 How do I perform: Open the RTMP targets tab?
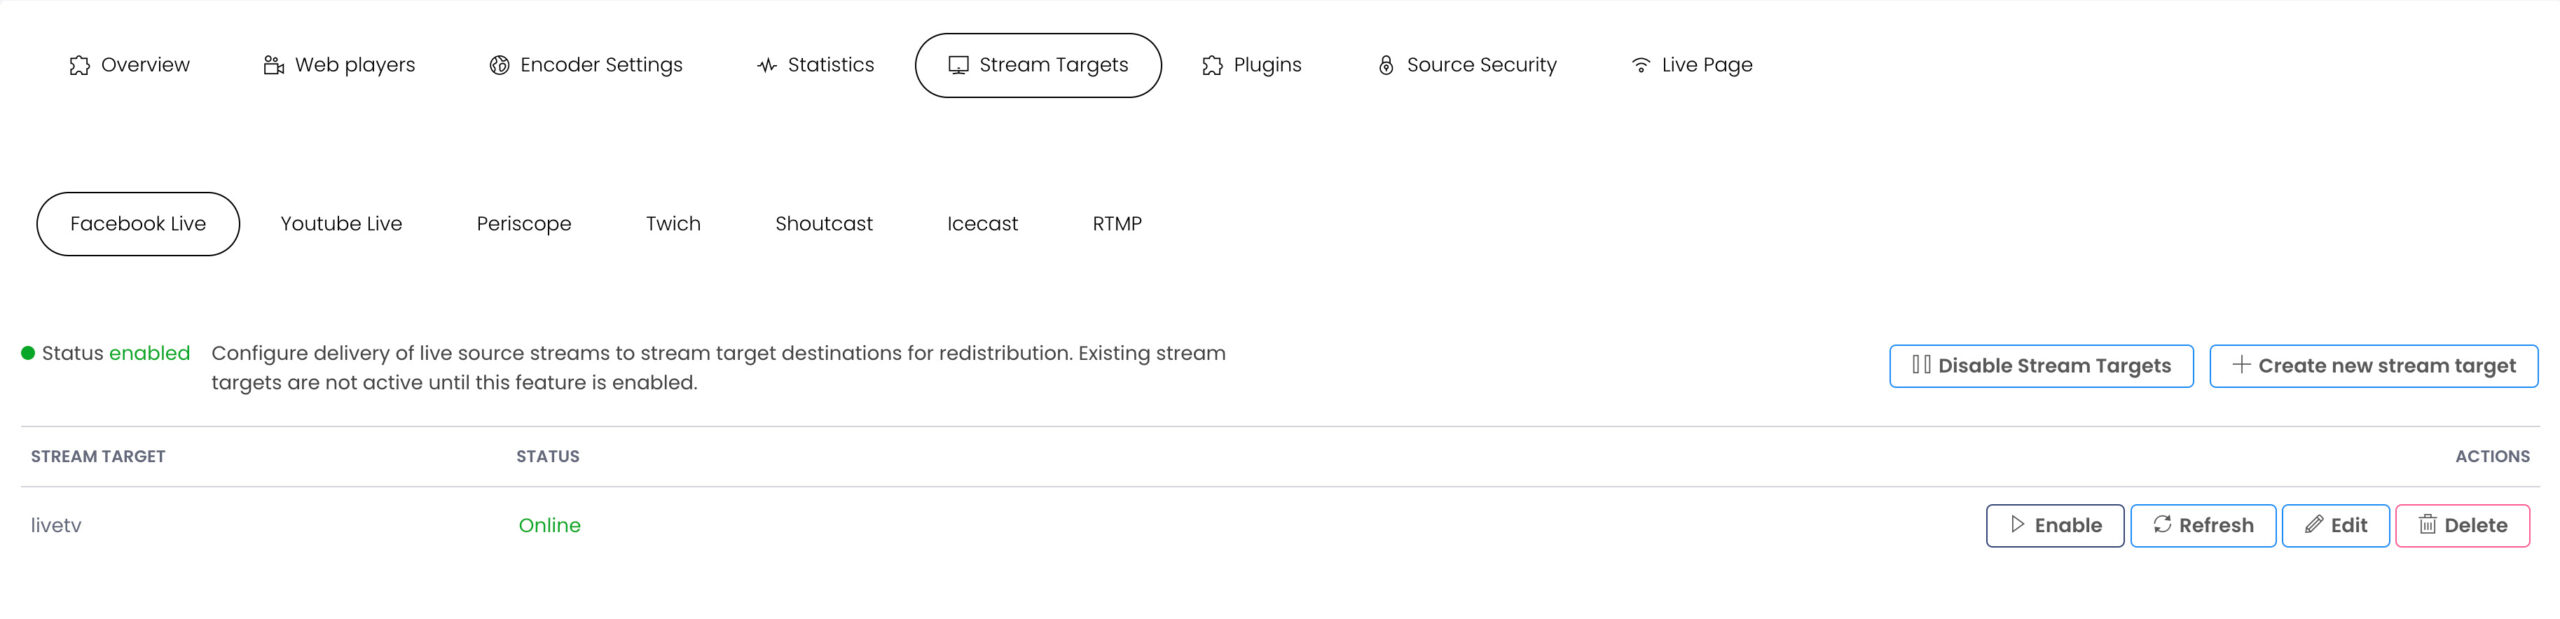tap(1117, 224)
